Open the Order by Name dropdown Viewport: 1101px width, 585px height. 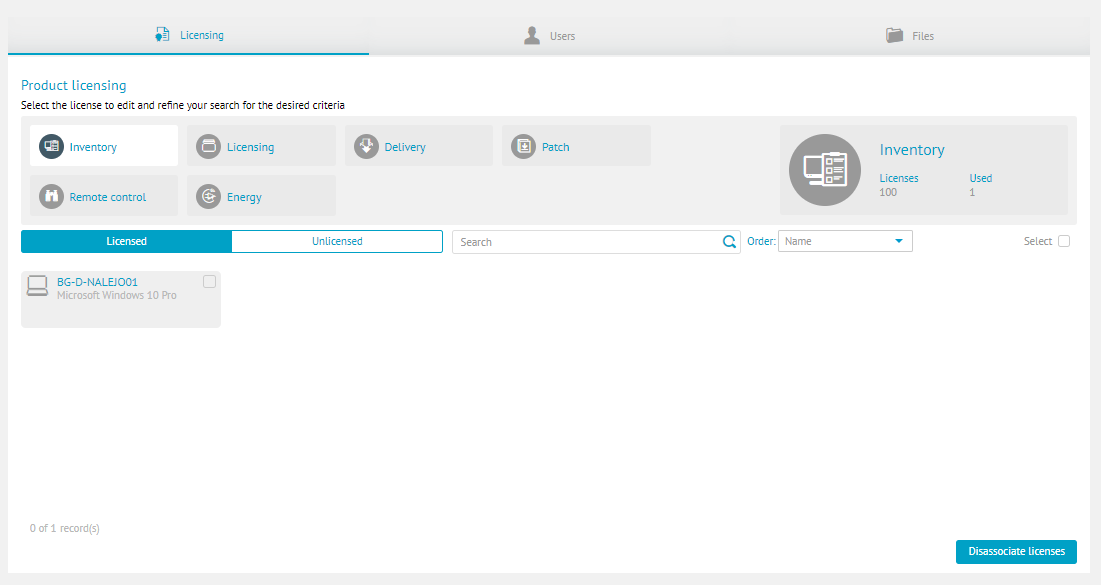(845, 241)
